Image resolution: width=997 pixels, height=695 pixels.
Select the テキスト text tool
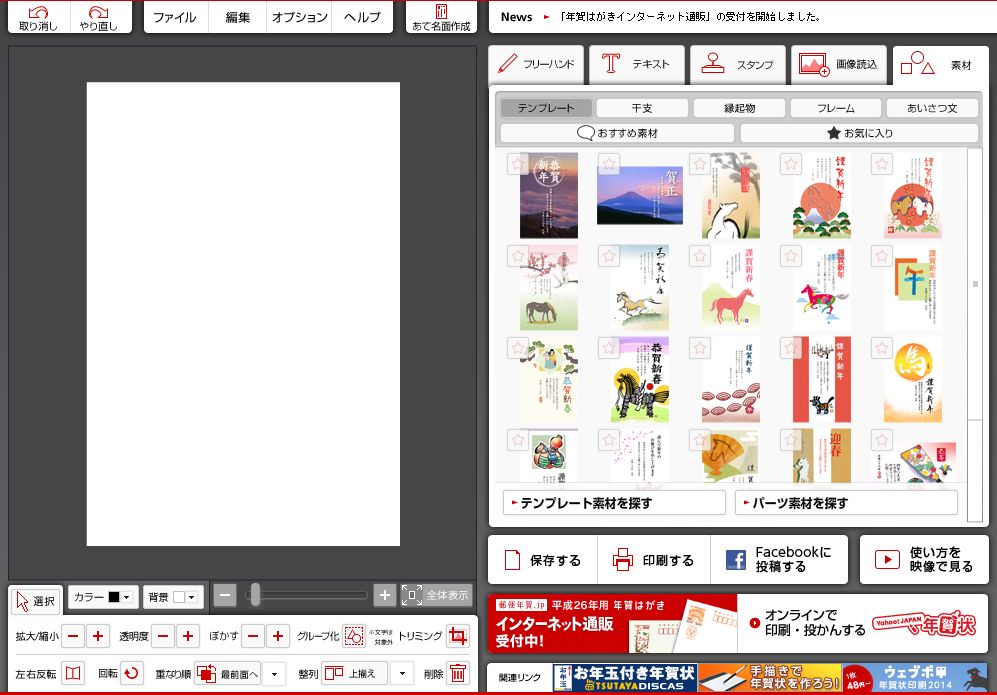click(636, 65)
